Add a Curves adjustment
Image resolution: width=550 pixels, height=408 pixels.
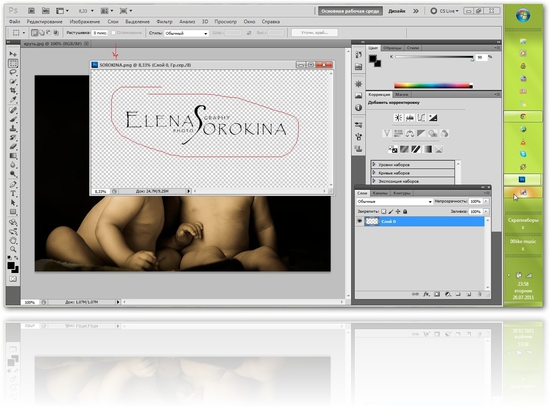(x=421, y=118)
